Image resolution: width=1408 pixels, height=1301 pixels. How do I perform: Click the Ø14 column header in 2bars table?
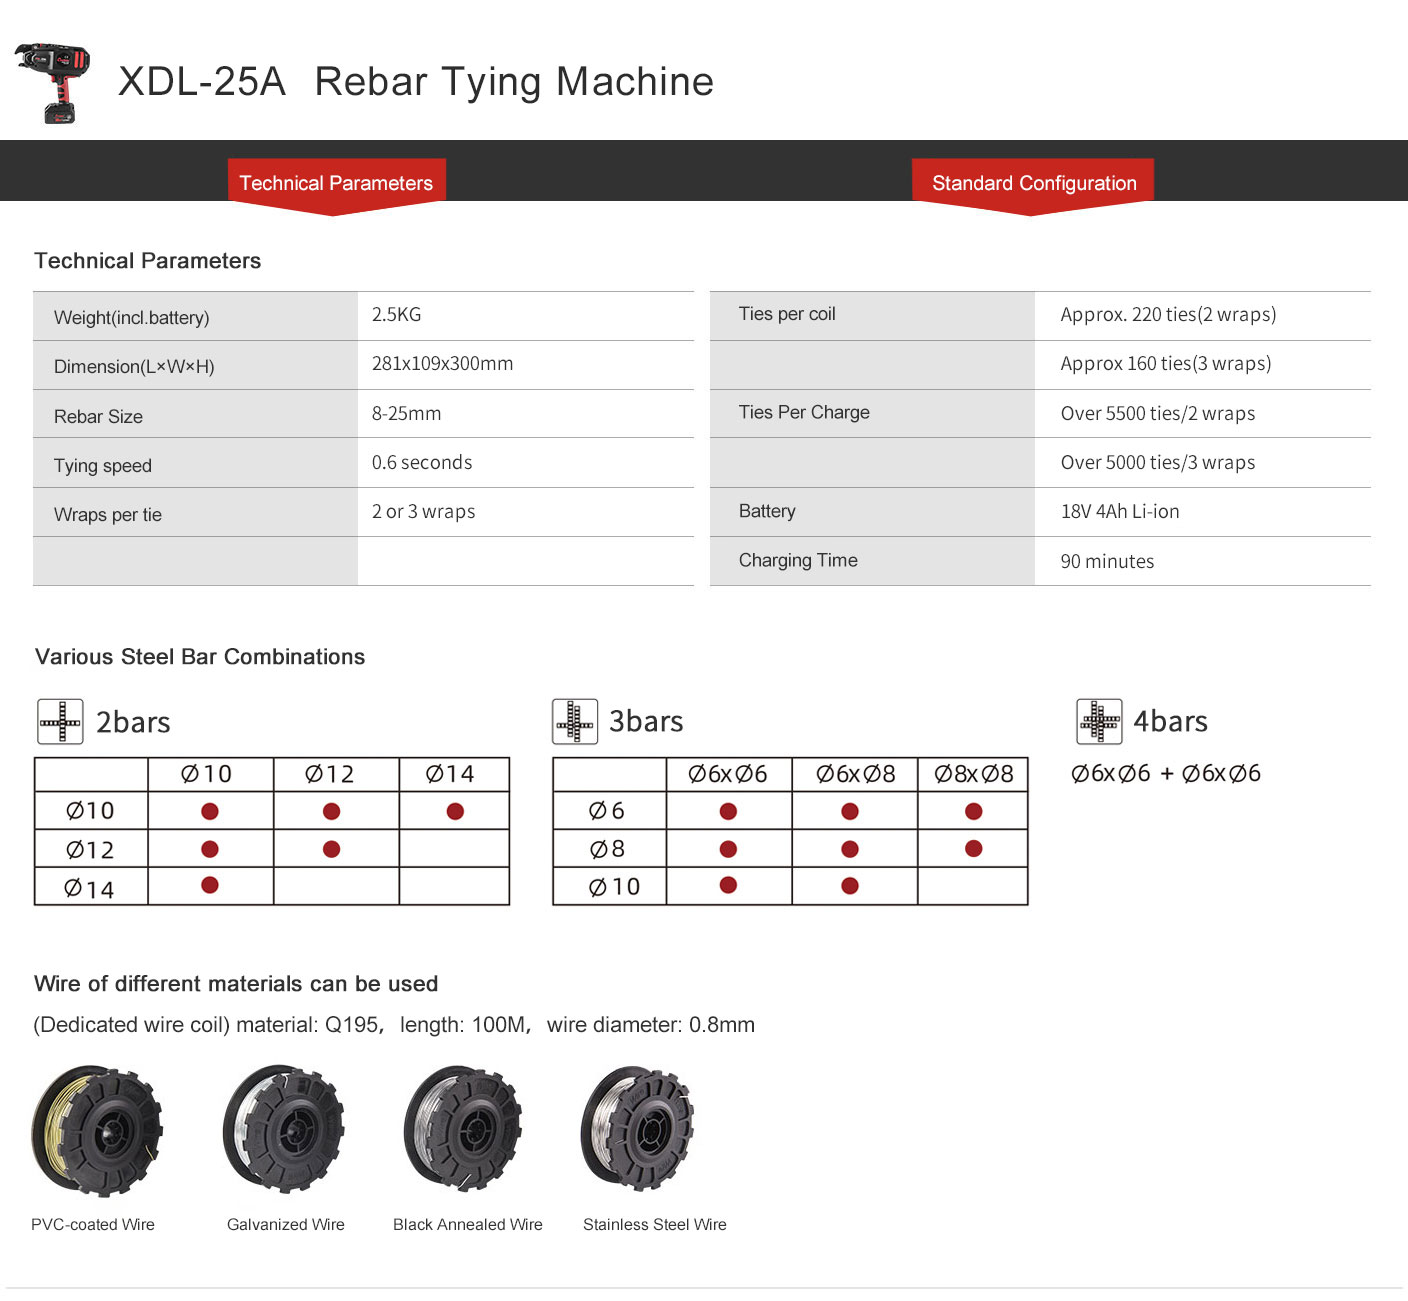click(x=450, y=774)
